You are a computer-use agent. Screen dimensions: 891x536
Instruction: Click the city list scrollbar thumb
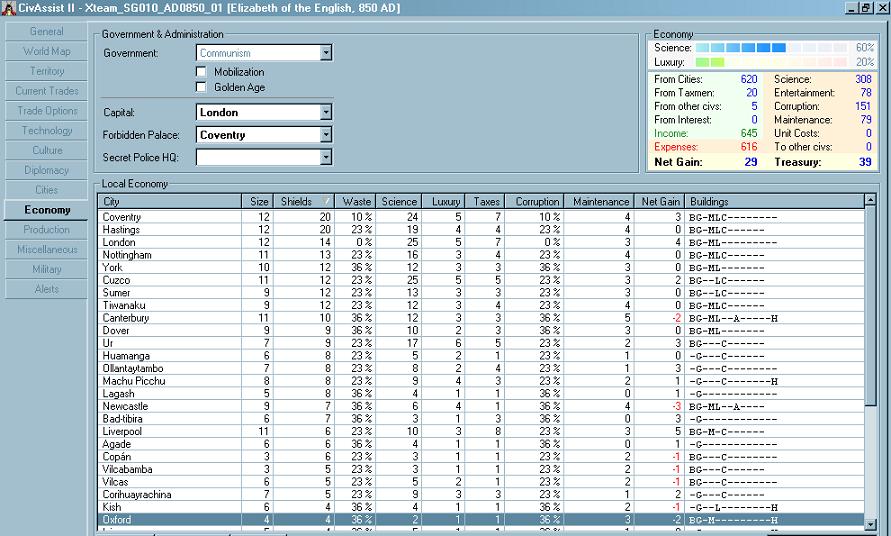coord(870,305)
